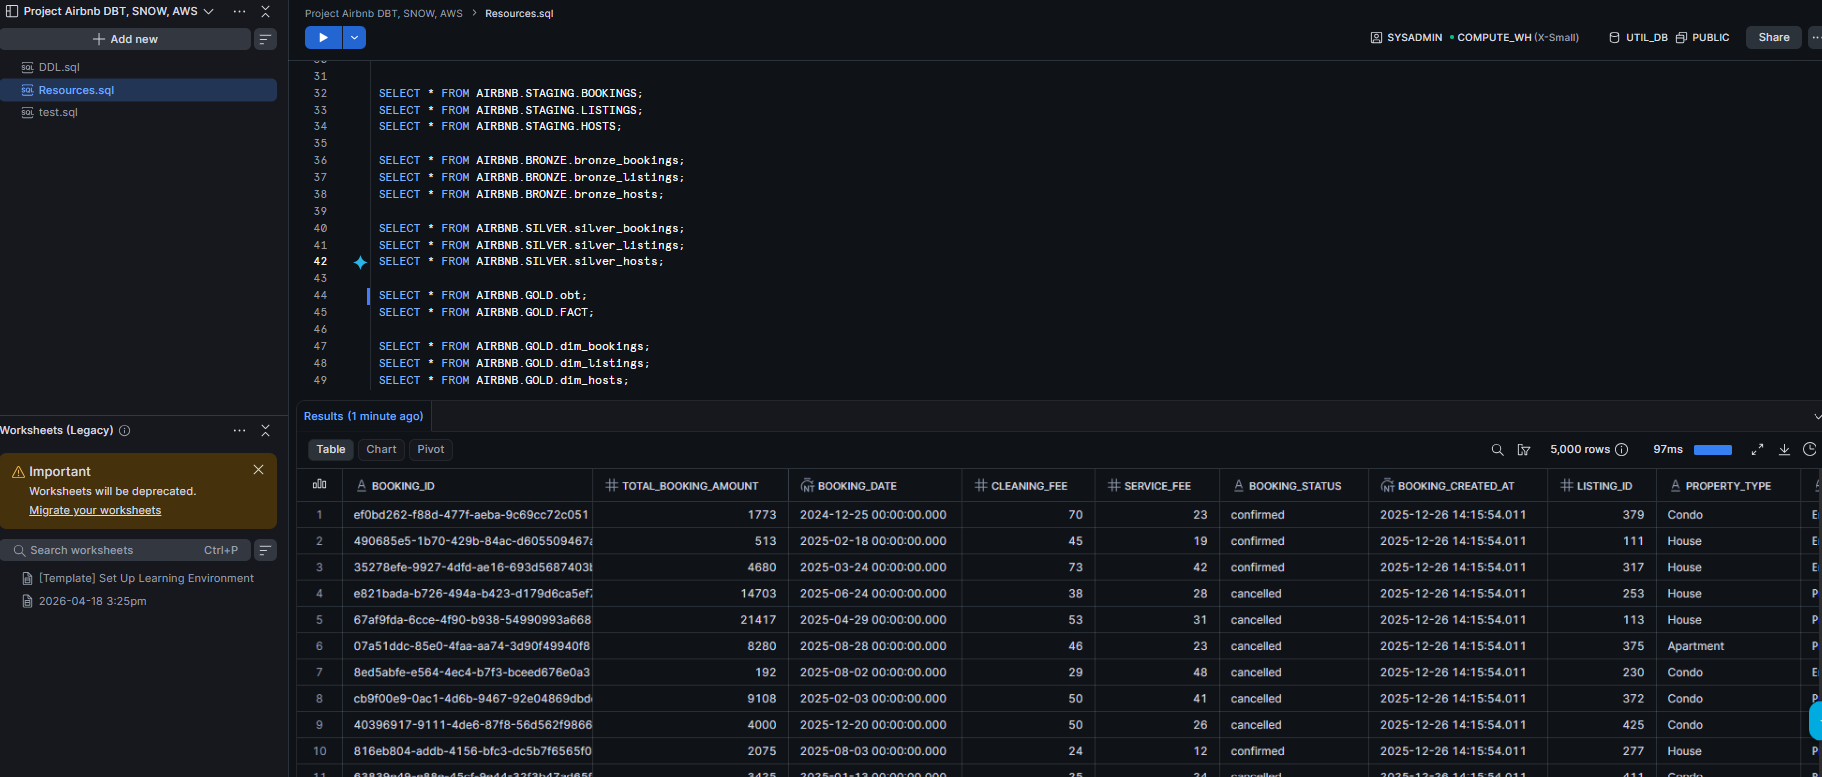Click the Migrate your worksheets link
1822x777 pixels.
[x=95, y=511]
